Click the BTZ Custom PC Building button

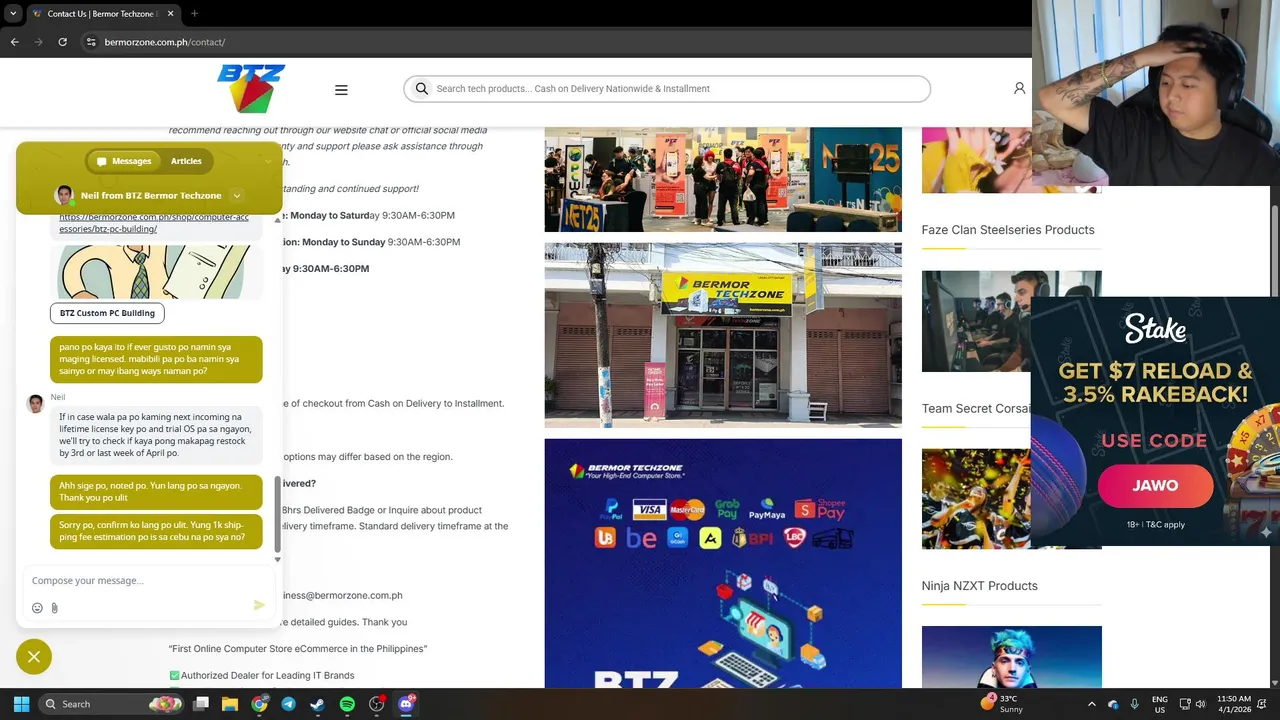[107, 313]
